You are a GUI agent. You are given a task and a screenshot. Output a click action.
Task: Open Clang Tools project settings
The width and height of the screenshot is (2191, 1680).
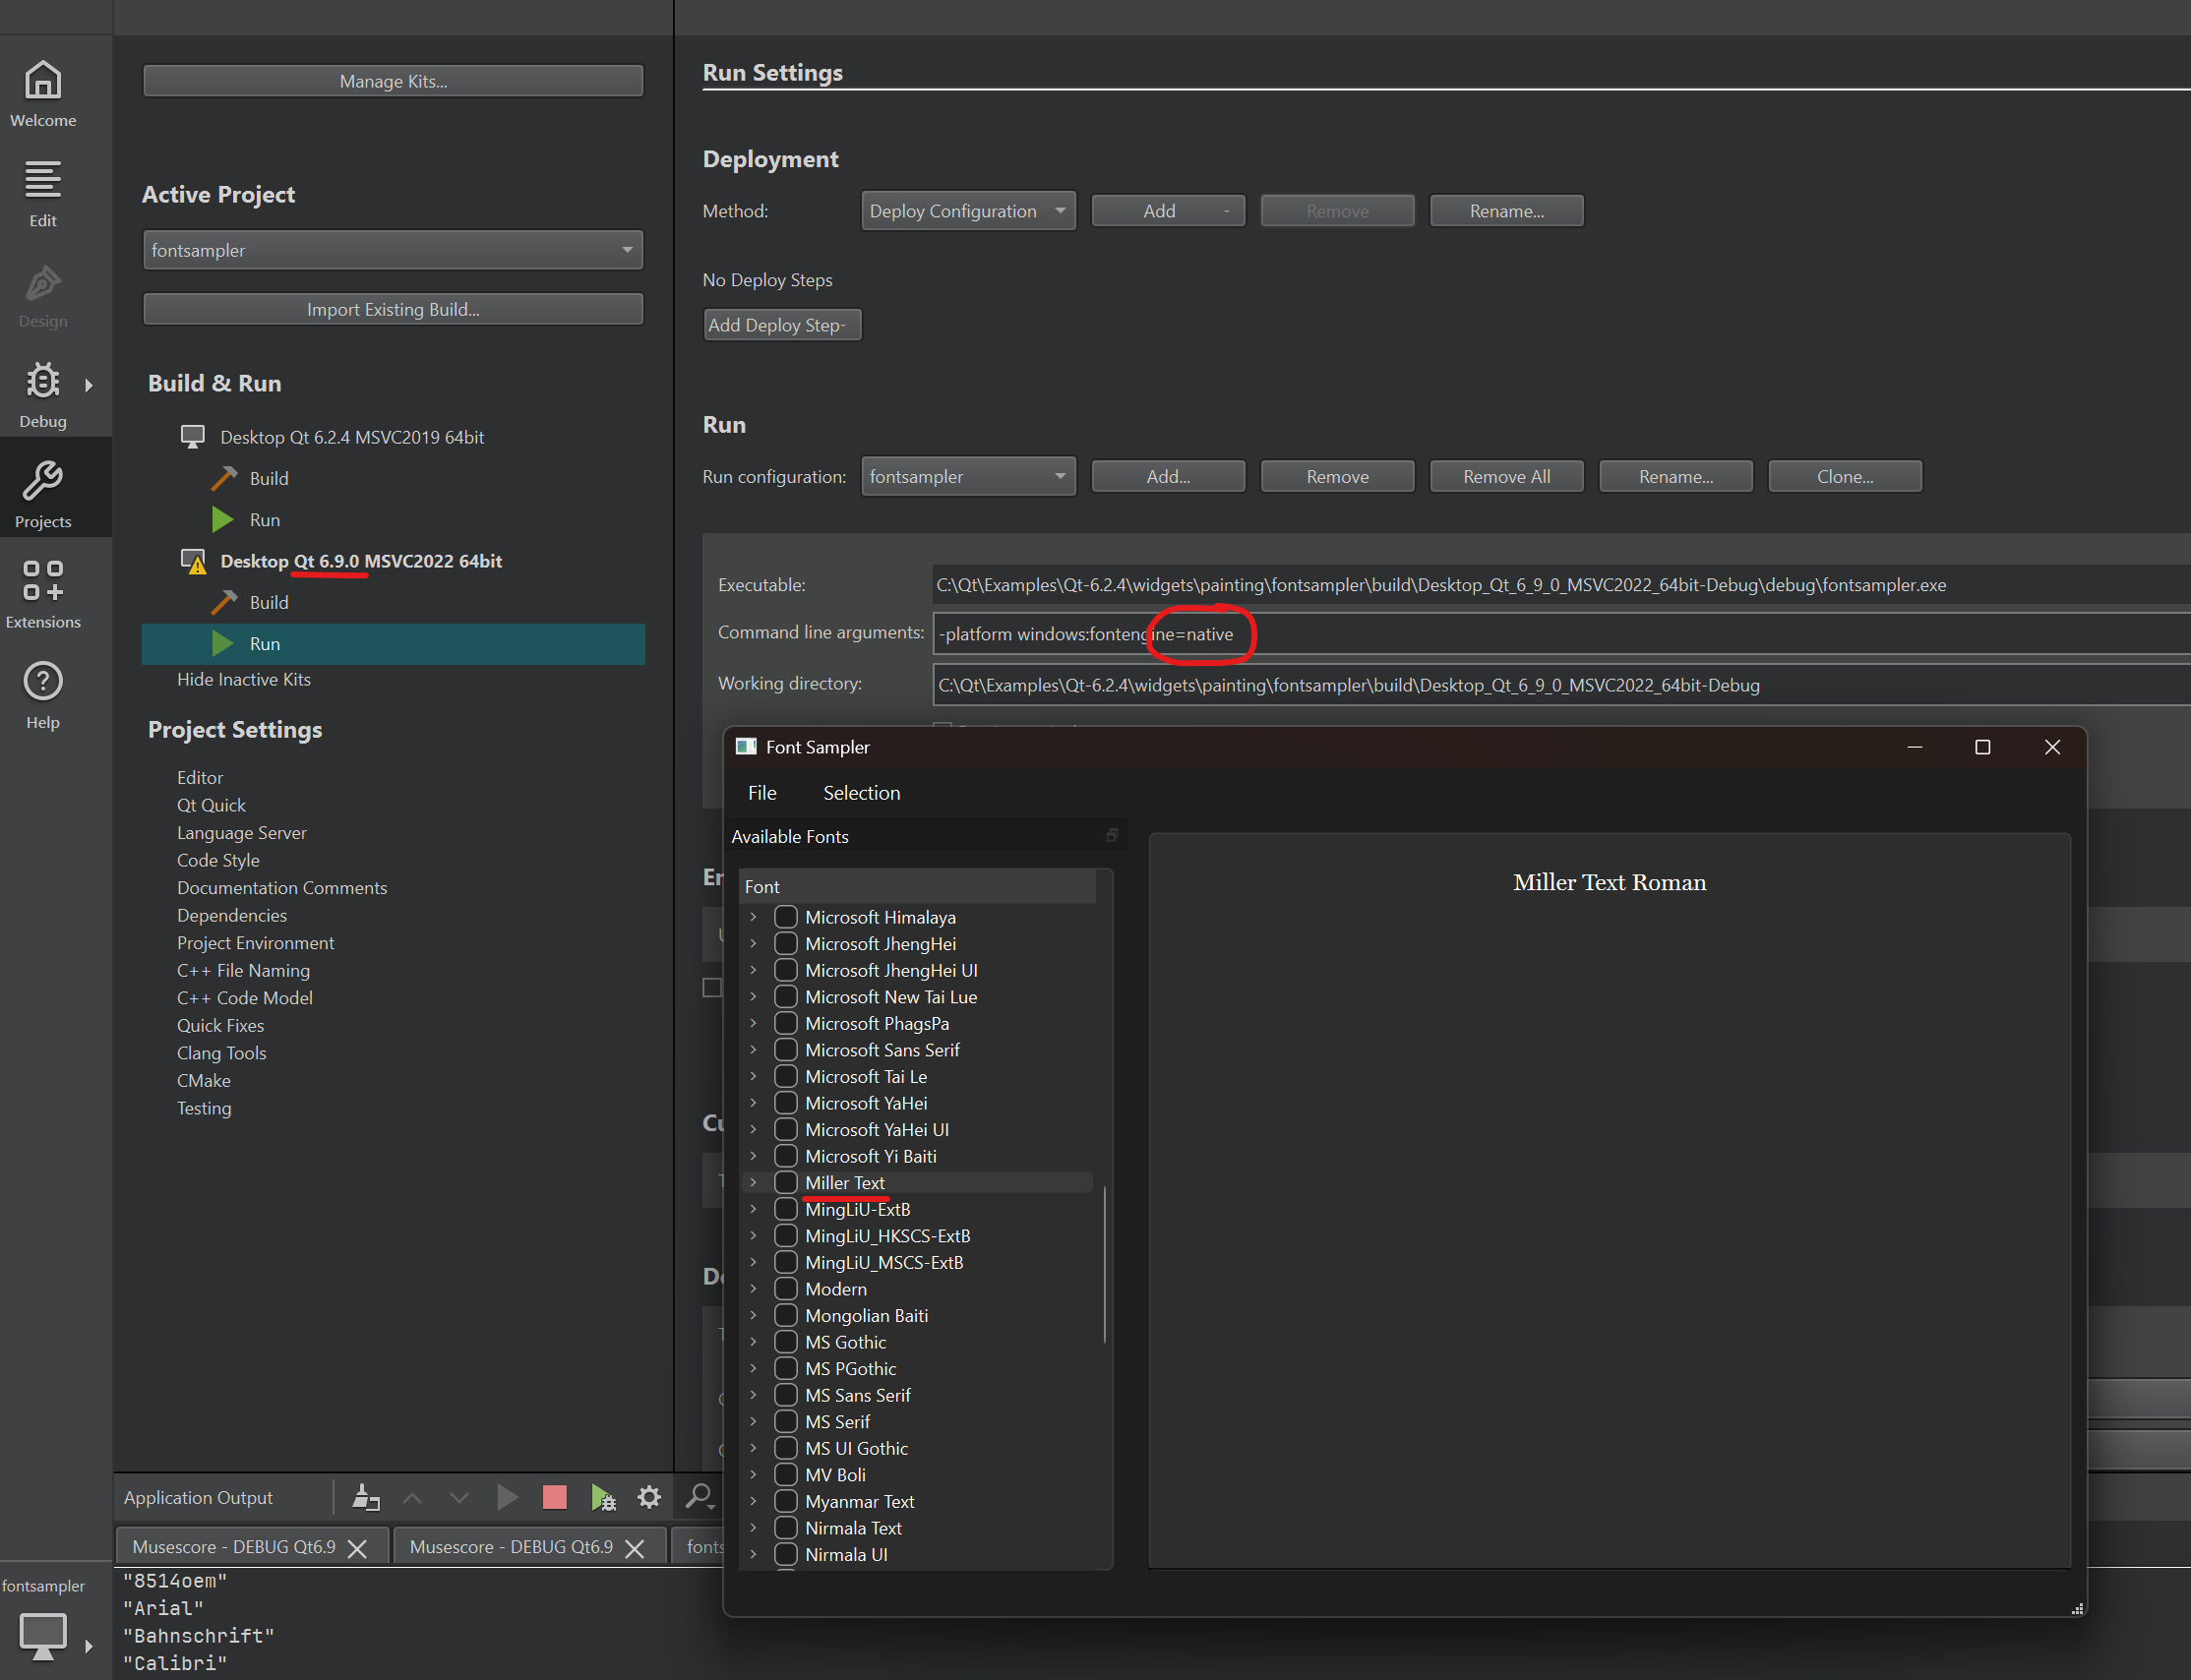click(222, 1053)
